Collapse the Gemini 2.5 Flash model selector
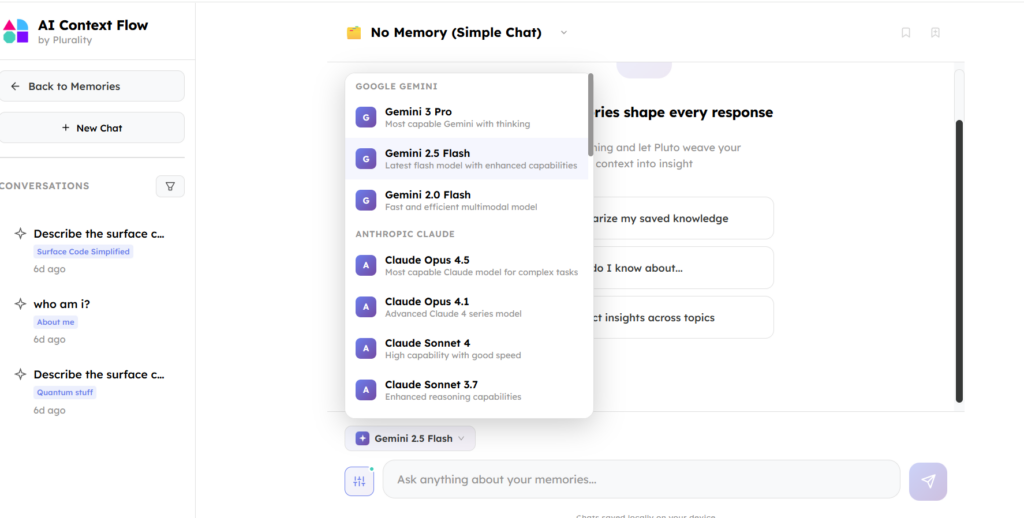The width and height of the screenshot is (1024, 518). coord(410,438)
